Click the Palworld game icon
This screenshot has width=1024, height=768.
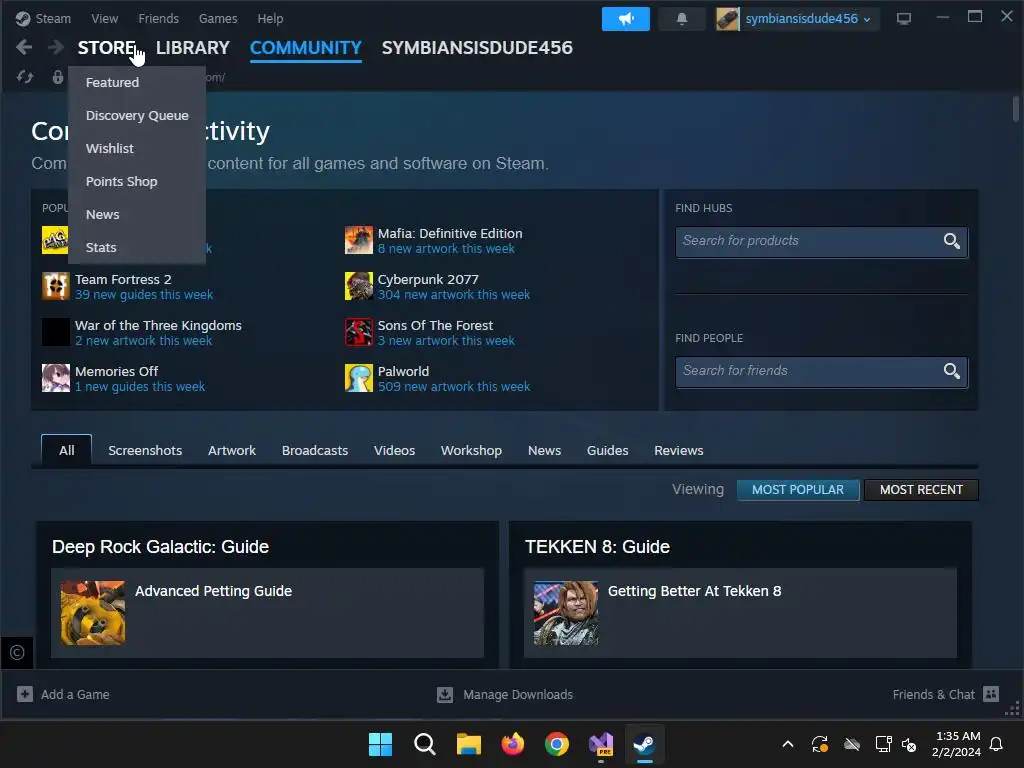pyautogui.click(x=359, y=378)
